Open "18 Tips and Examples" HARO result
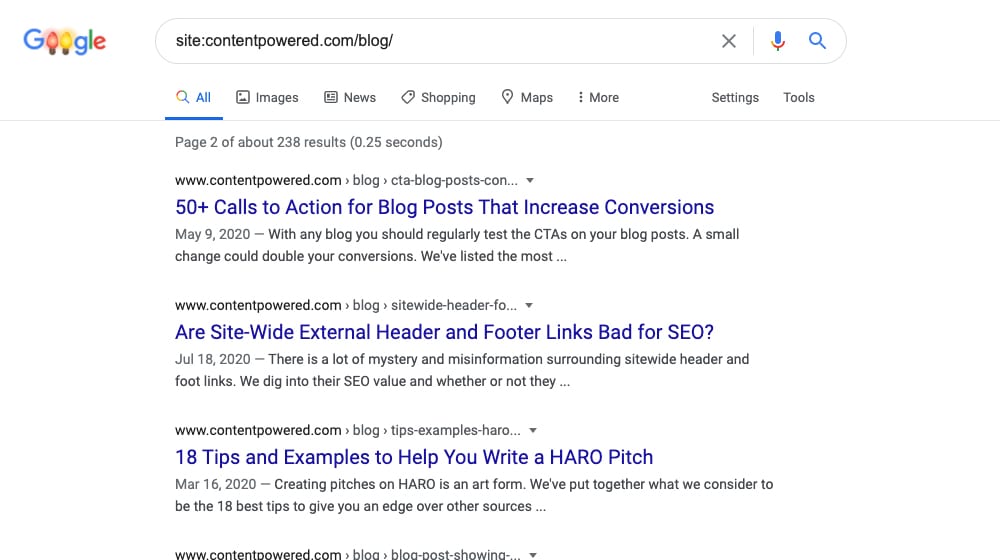1000x560 pixels. [x=414, y=457]
